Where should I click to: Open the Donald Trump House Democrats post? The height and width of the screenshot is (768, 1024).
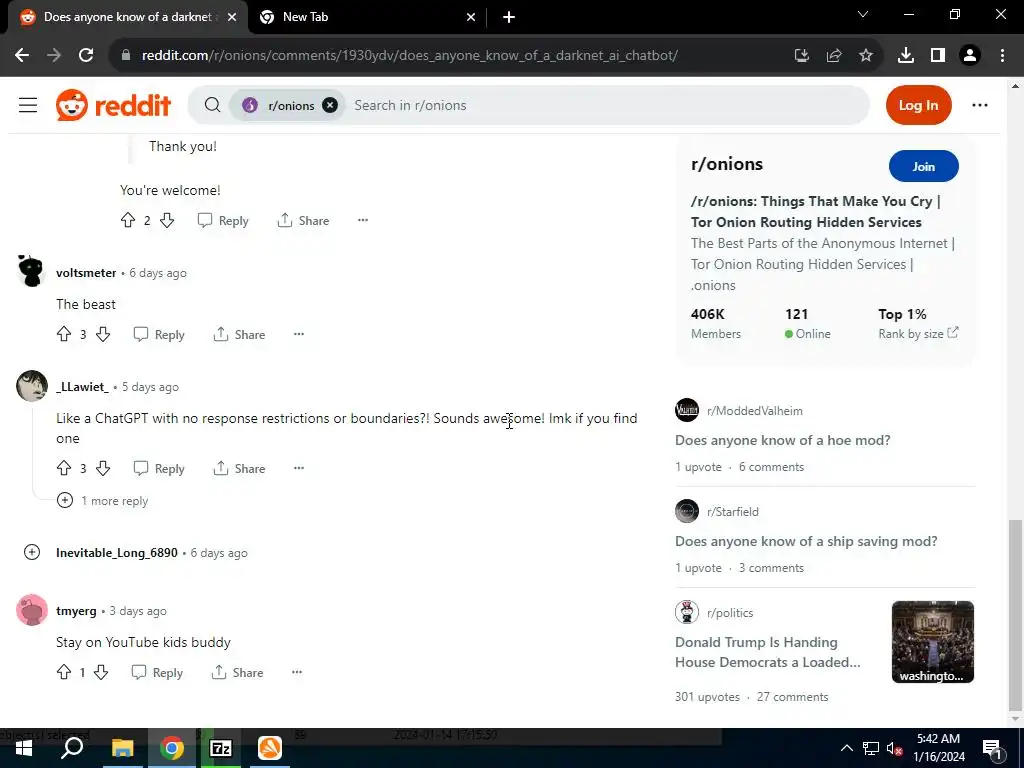(767, 652)
